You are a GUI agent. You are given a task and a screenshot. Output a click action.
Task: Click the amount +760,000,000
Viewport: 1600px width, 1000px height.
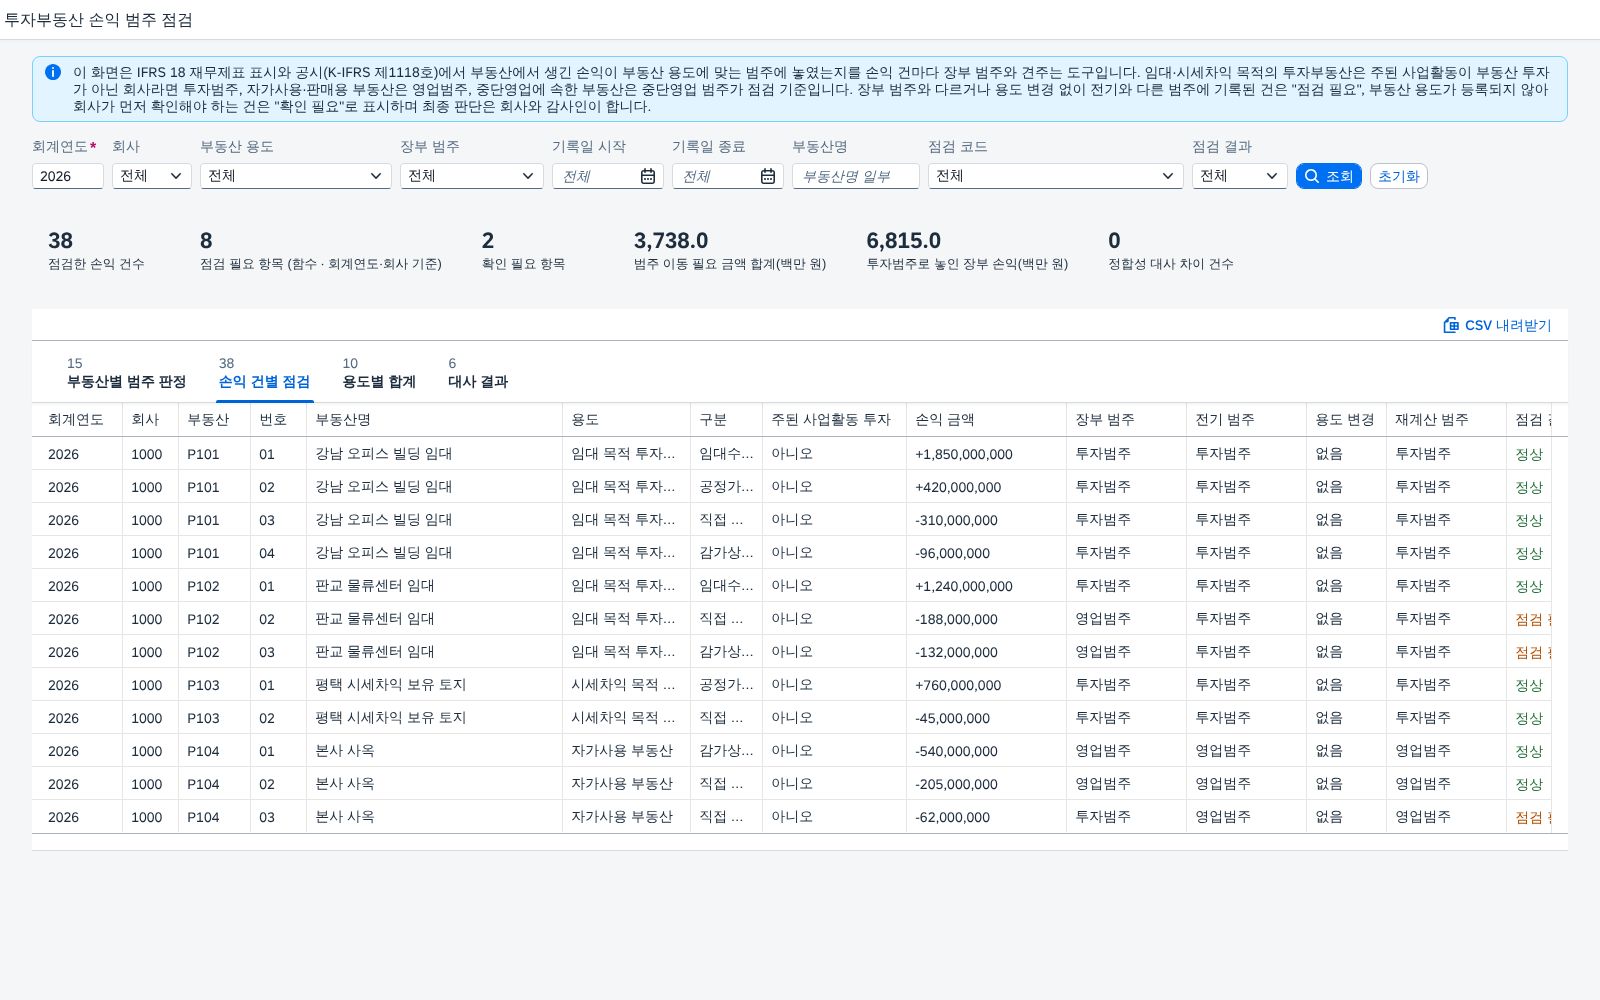(x=958, y=685)
